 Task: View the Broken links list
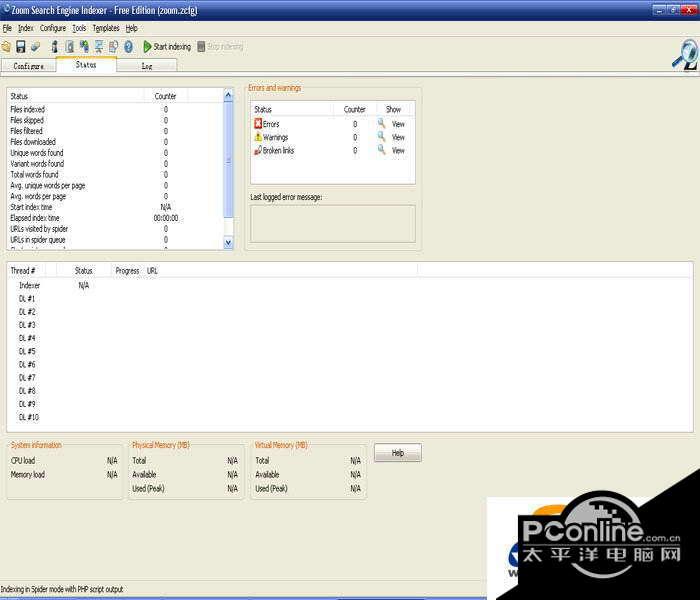(398, 151)
